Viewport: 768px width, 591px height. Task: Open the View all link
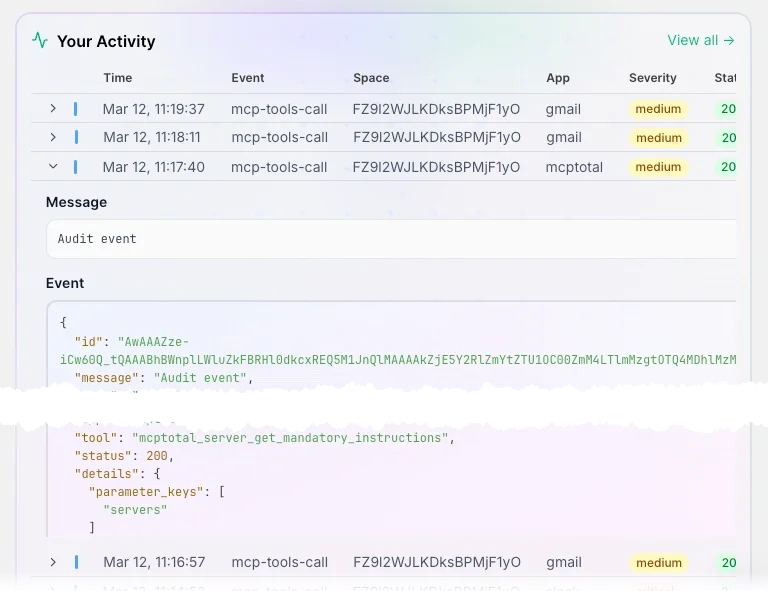point(701,40)
